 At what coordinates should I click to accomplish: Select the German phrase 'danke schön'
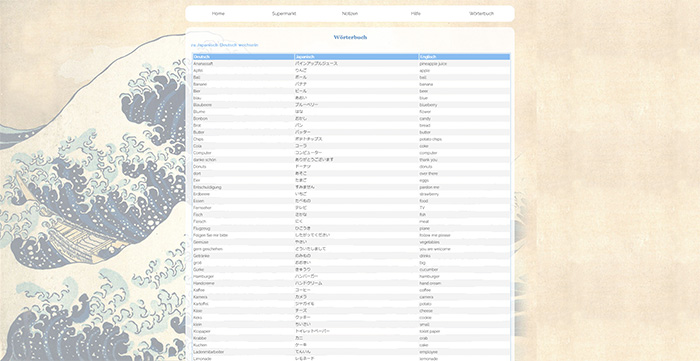204,160
